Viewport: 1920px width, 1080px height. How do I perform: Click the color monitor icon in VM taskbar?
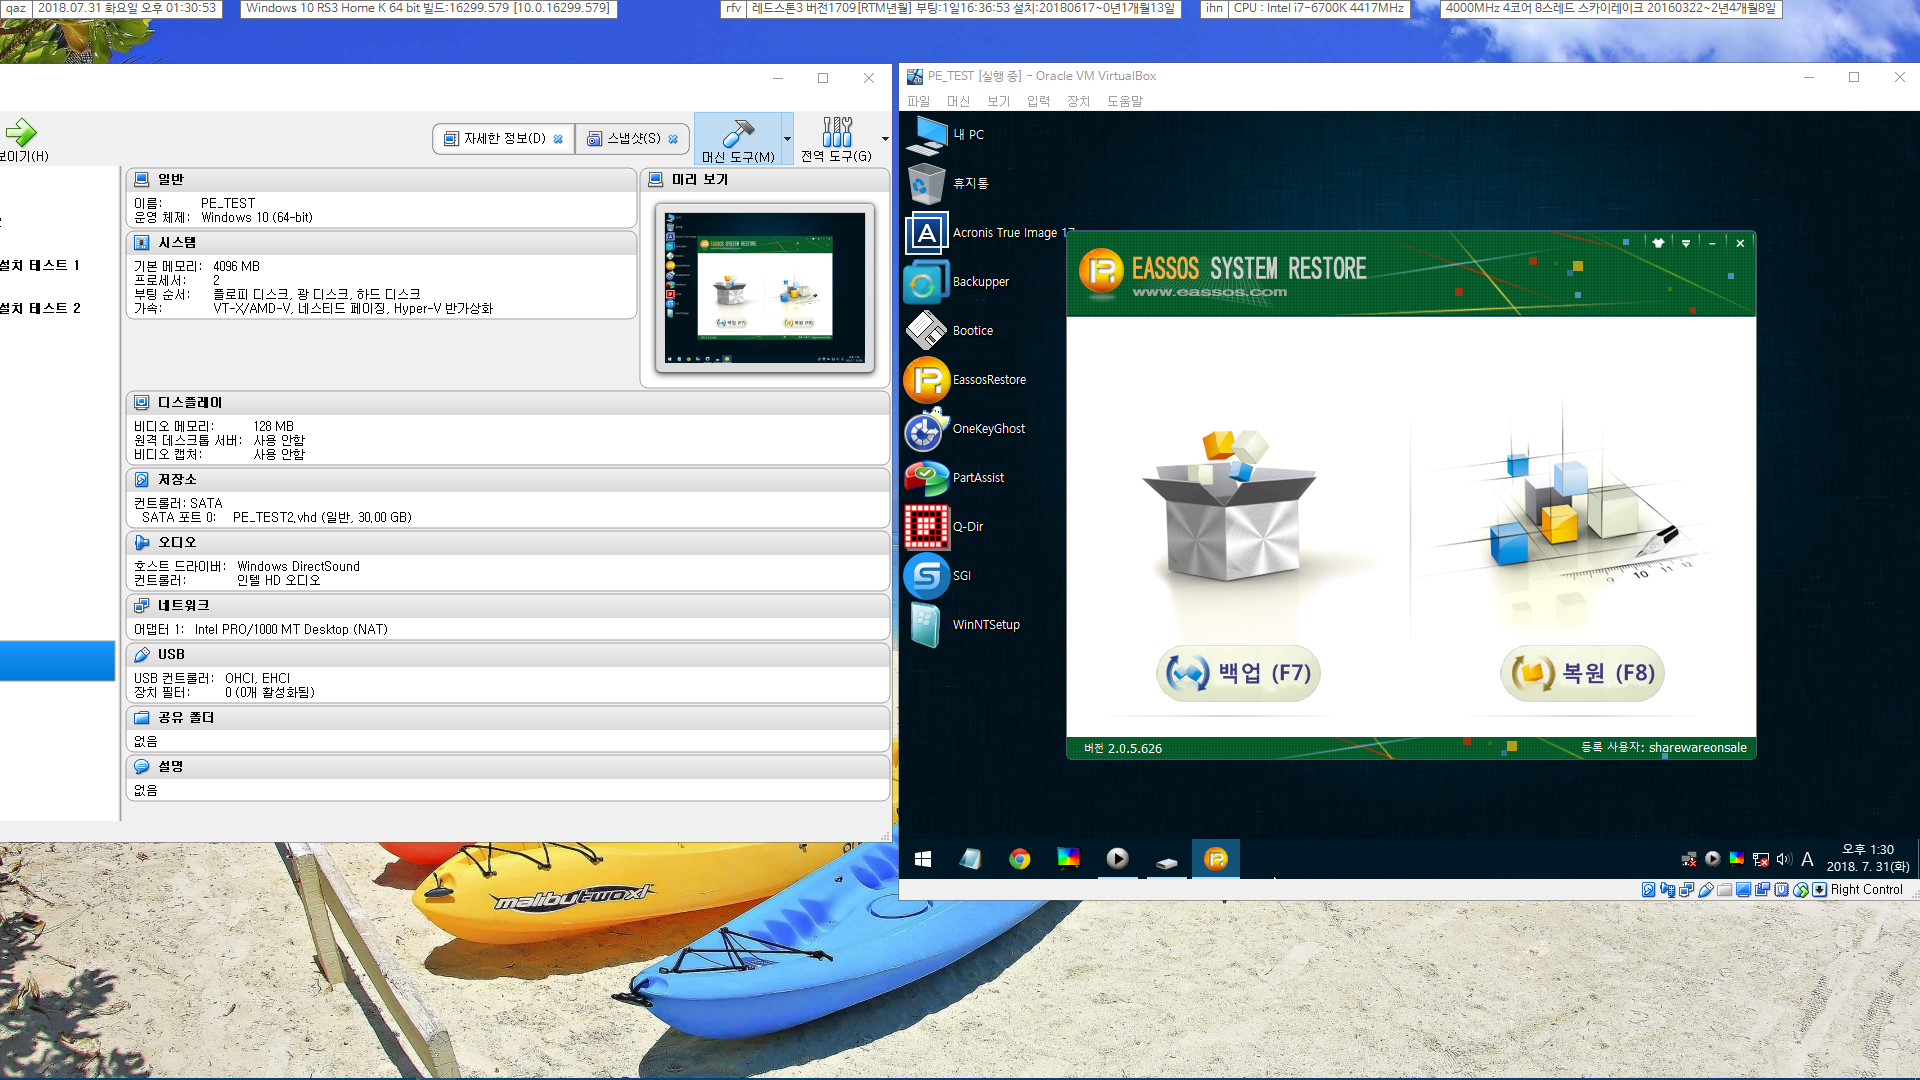click(1068, 858)
